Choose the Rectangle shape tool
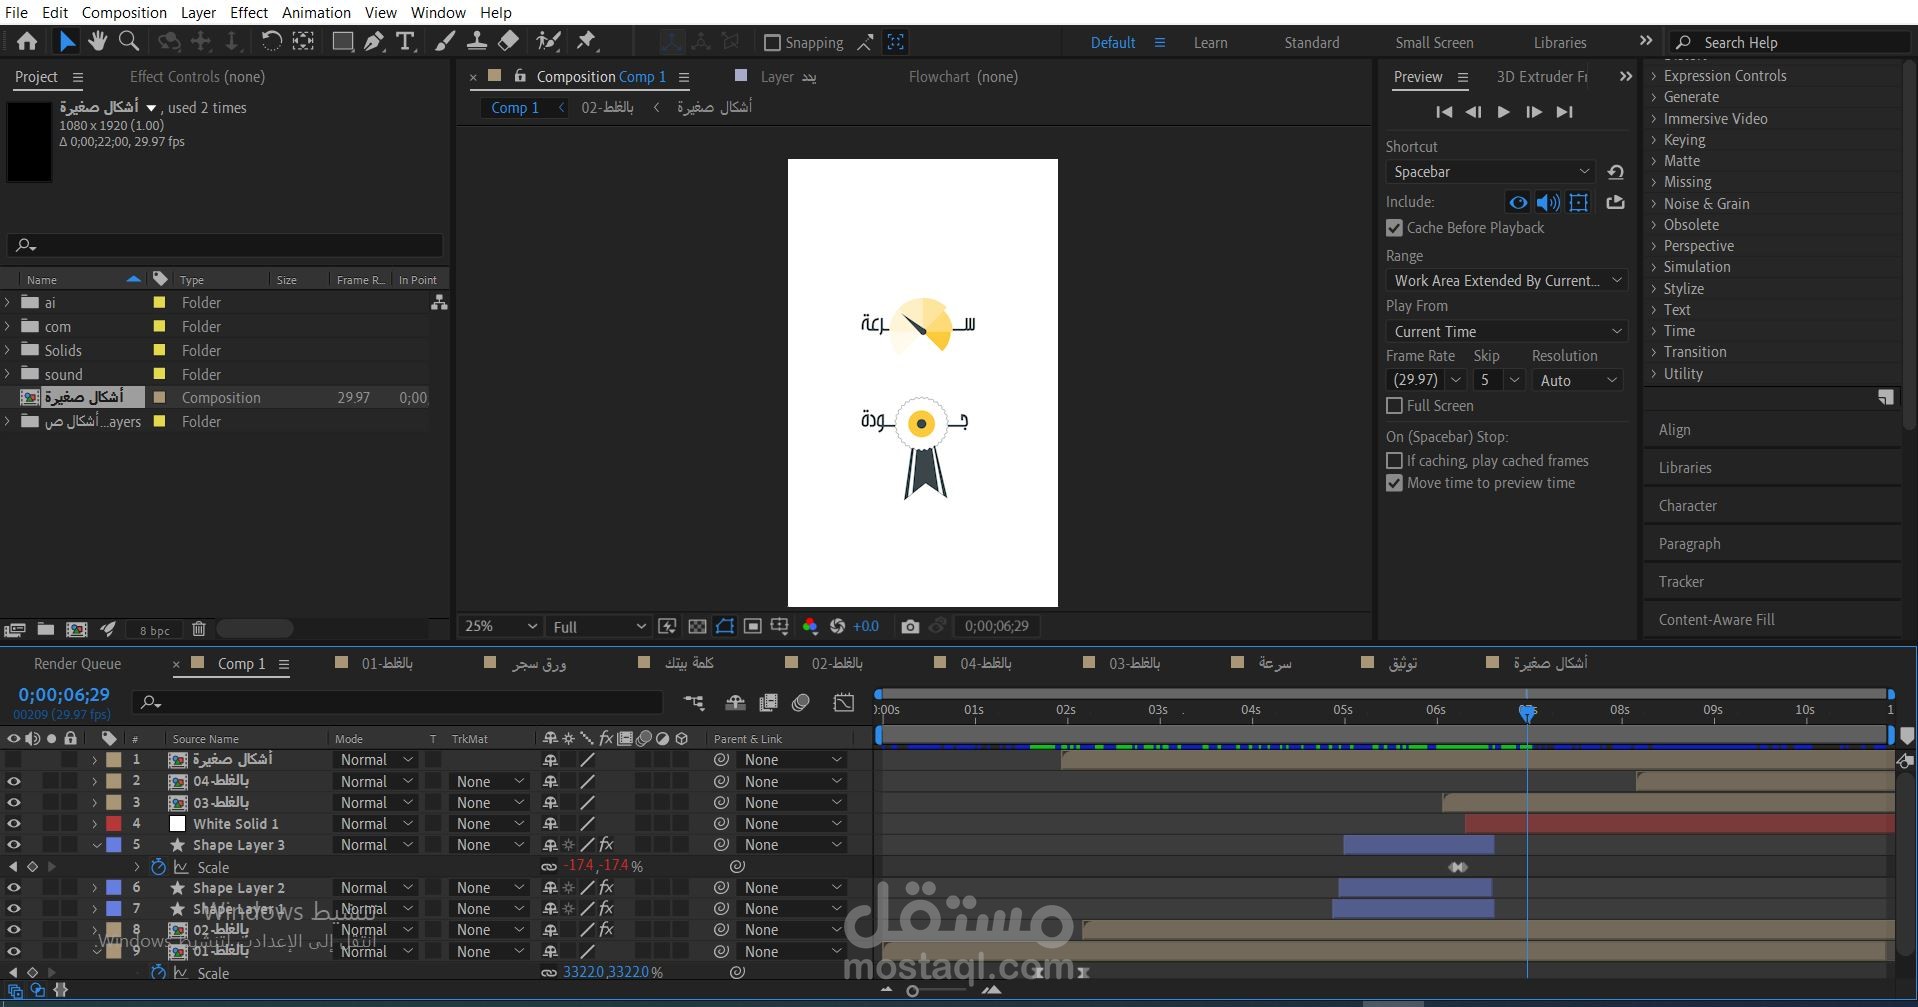 point(342,41)
